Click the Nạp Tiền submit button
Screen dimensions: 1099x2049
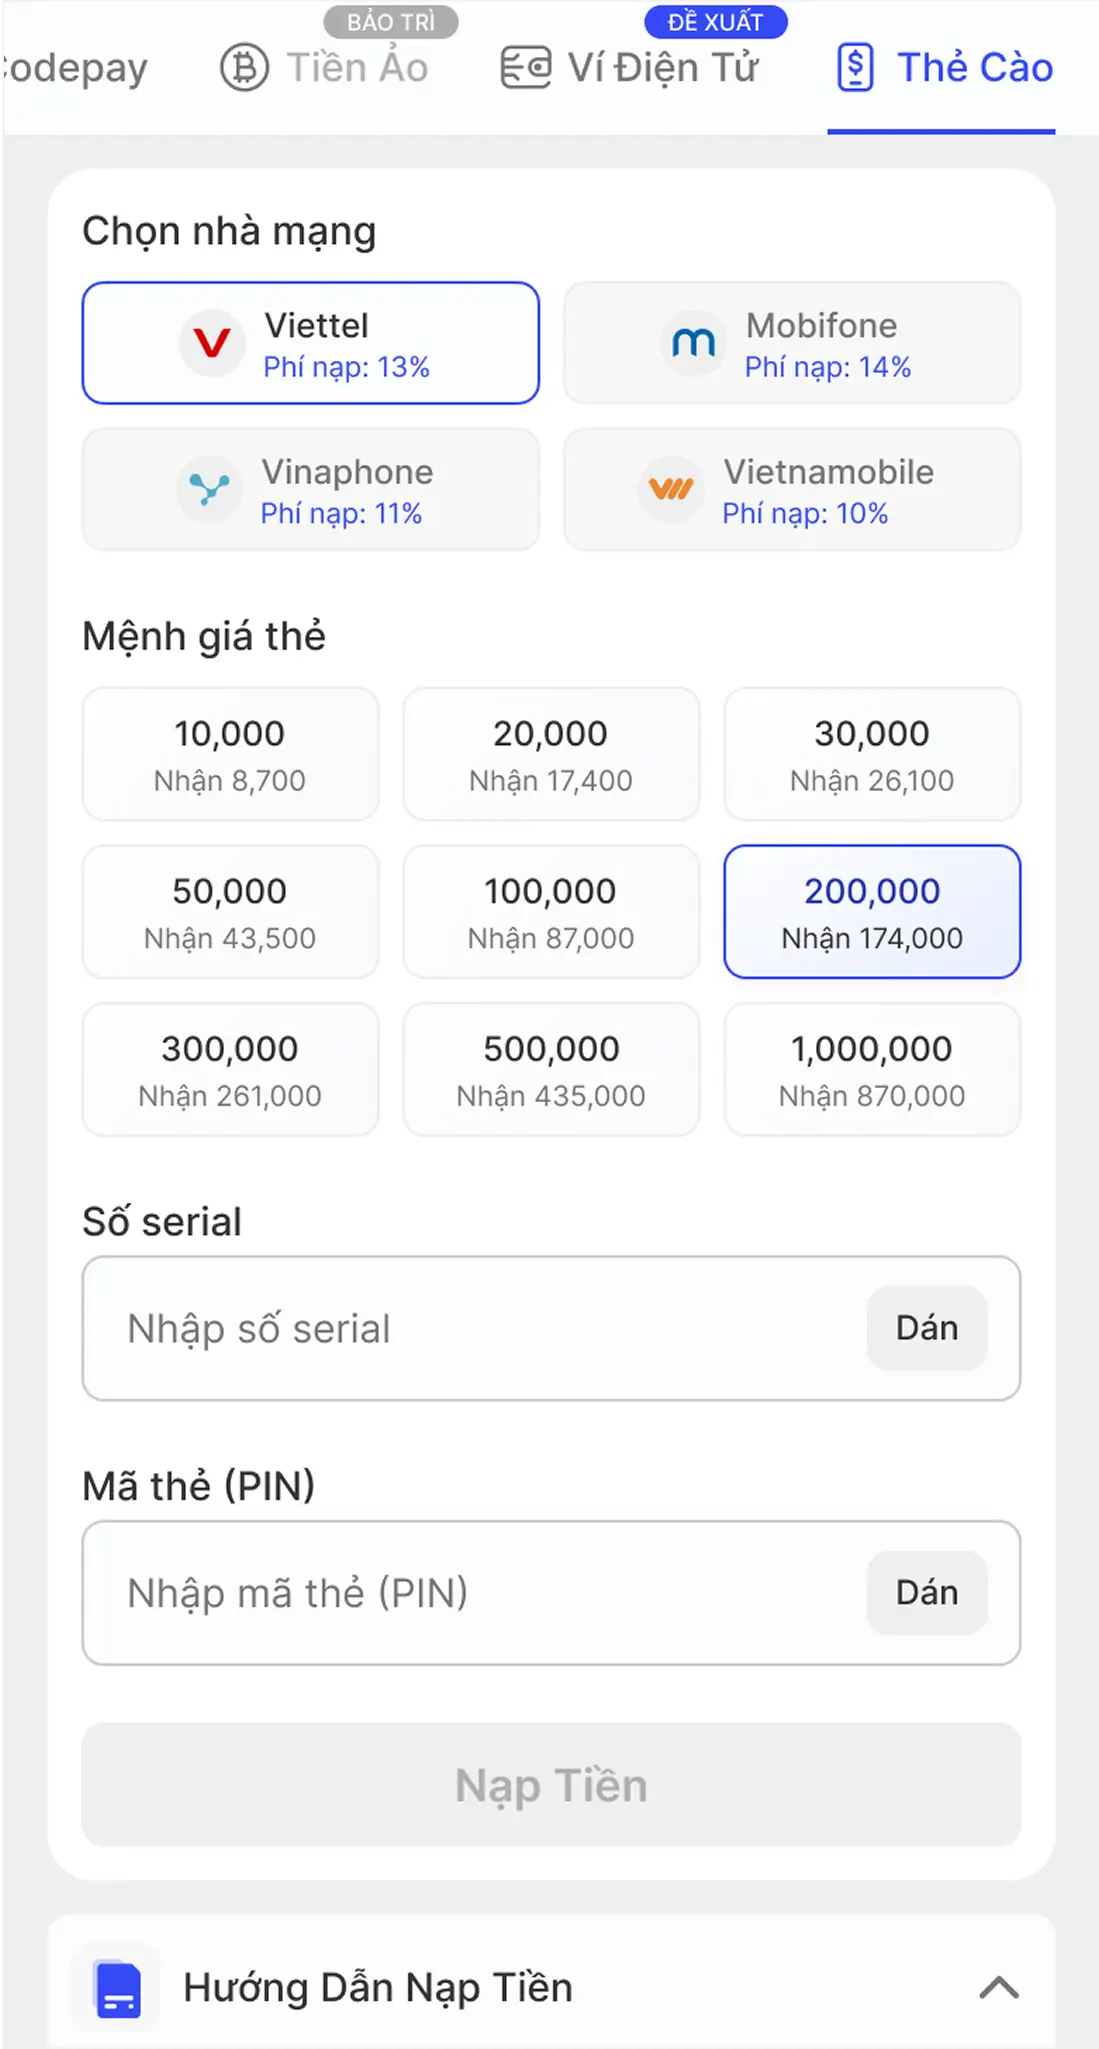[x=551, y=1785]
